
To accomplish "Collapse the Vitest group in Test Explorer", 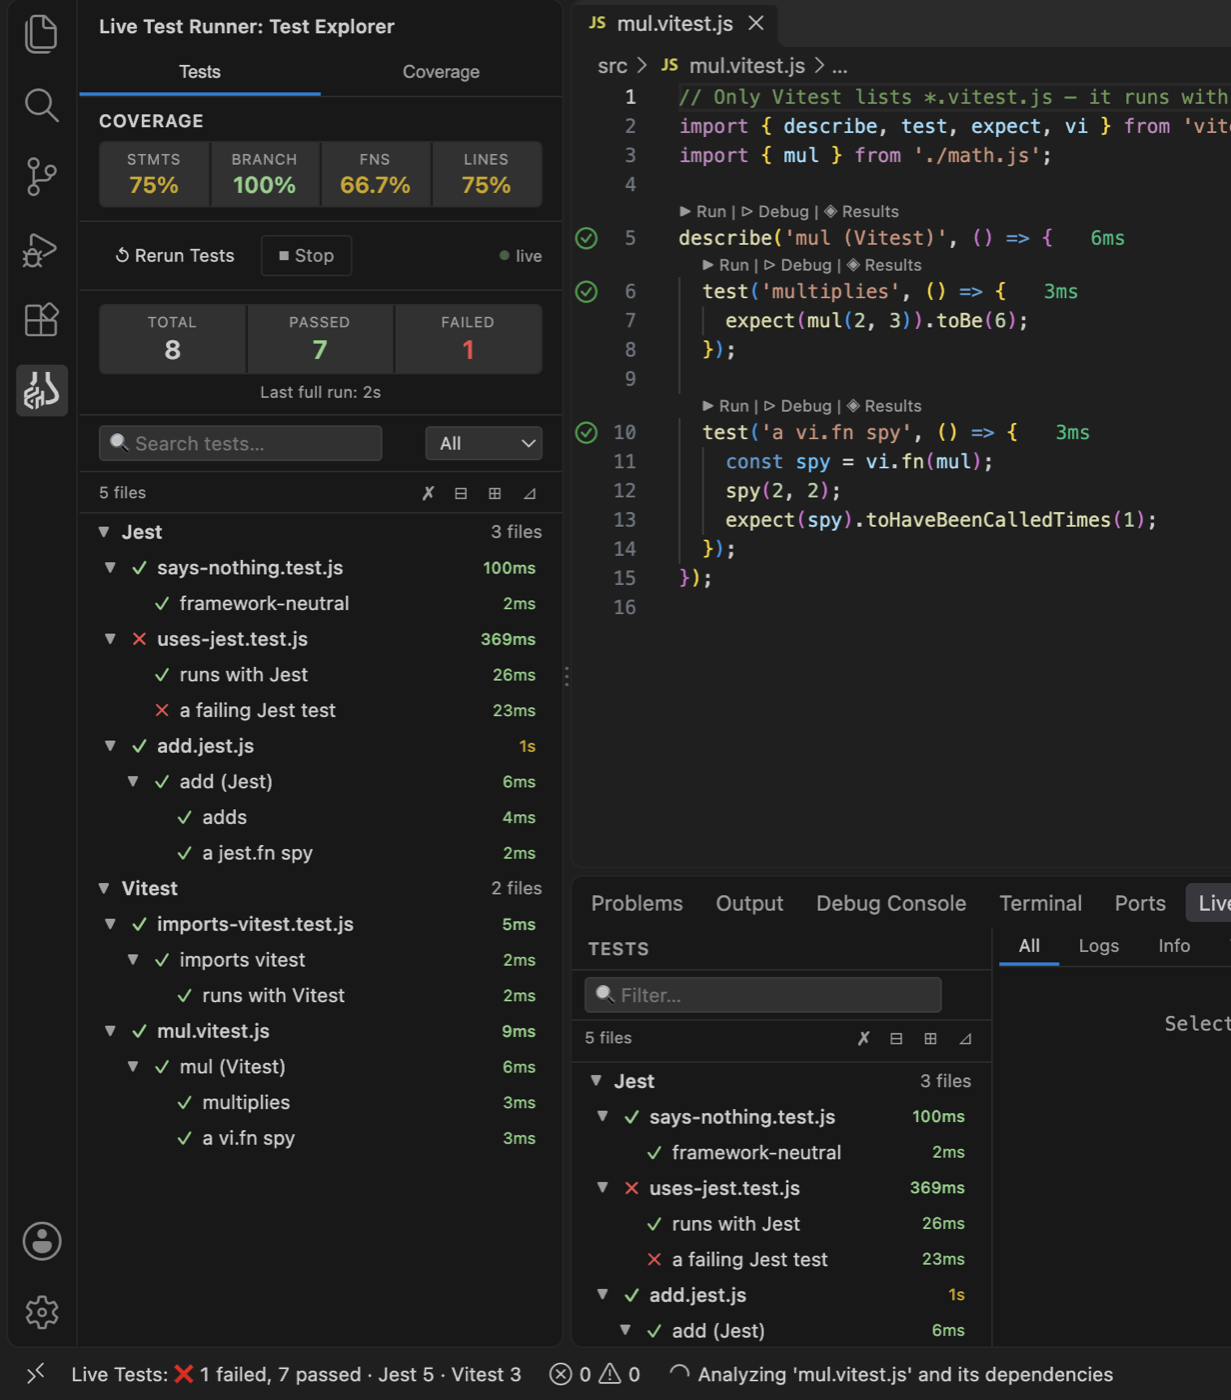I will tap(104, 888).
